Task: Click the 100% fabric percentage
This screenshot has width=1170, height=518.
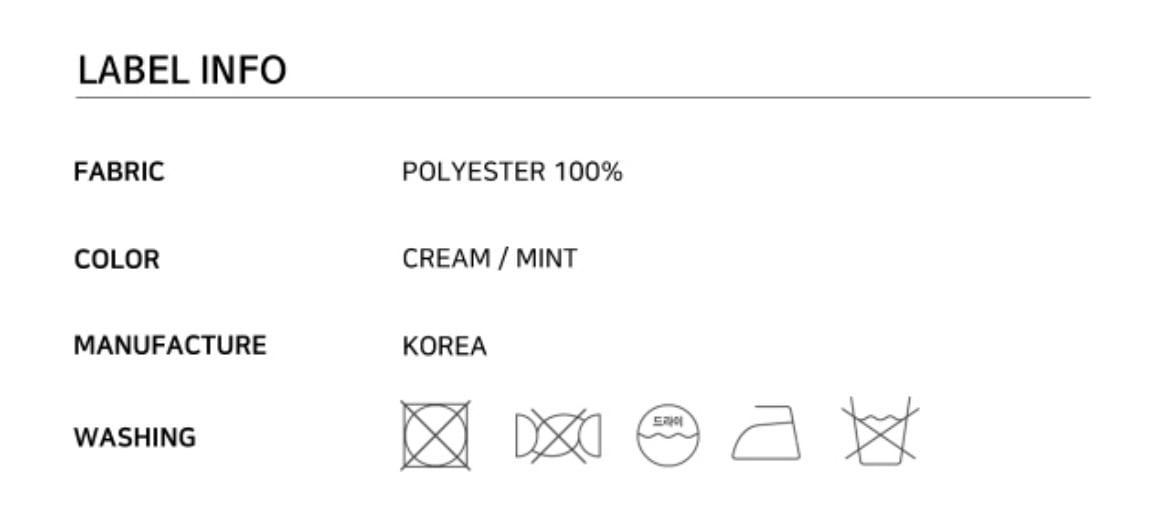Action: coord(588,172)
